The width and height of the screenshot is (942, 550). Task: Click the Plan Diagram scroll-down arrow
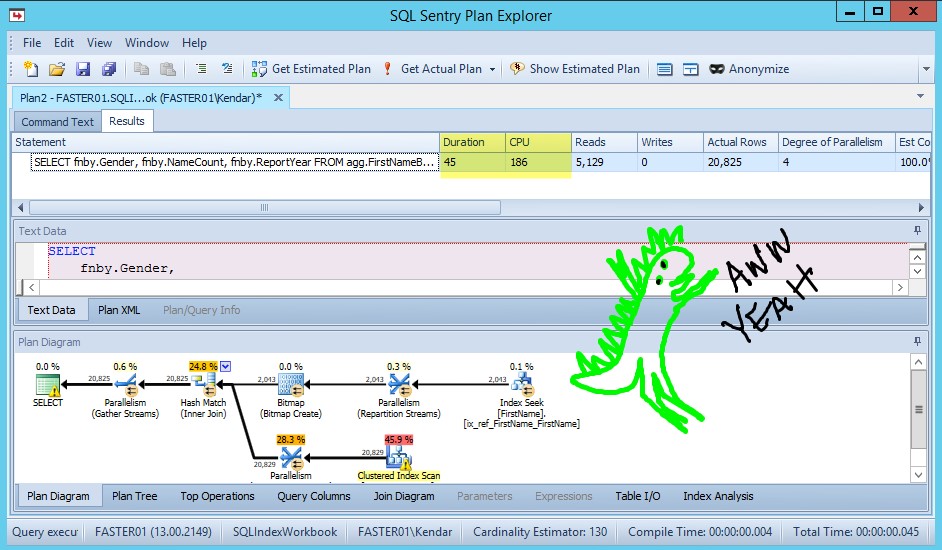click(918, 475)
